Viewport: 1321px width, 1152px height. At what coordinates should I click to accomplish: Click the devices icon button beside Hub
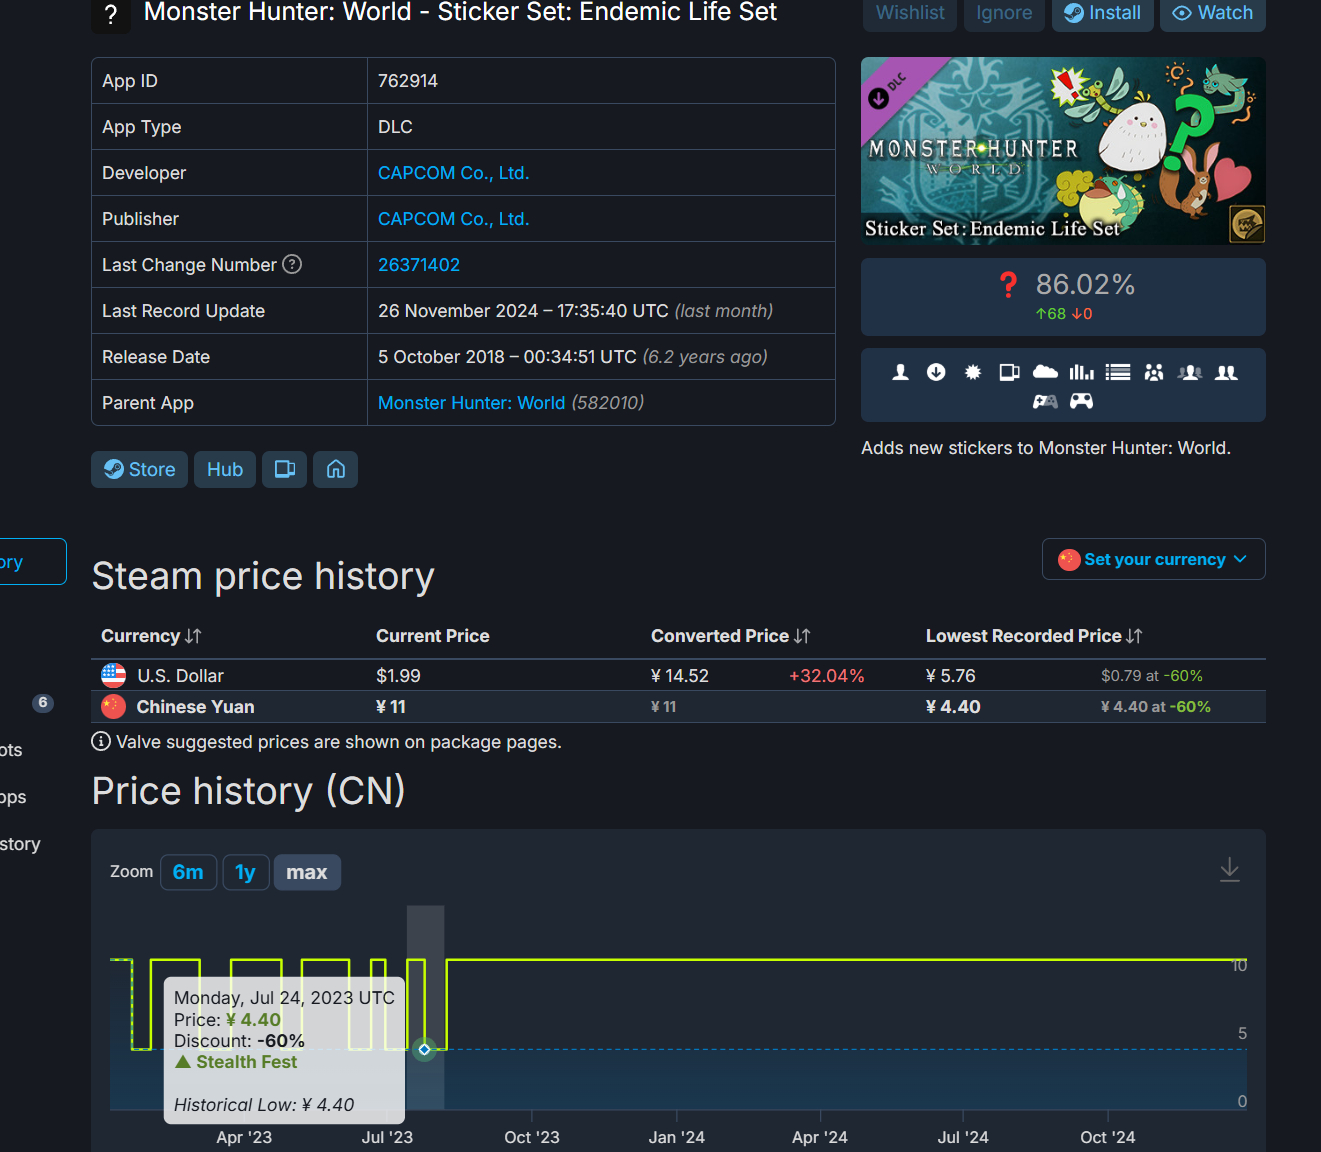tap(285, 470)
